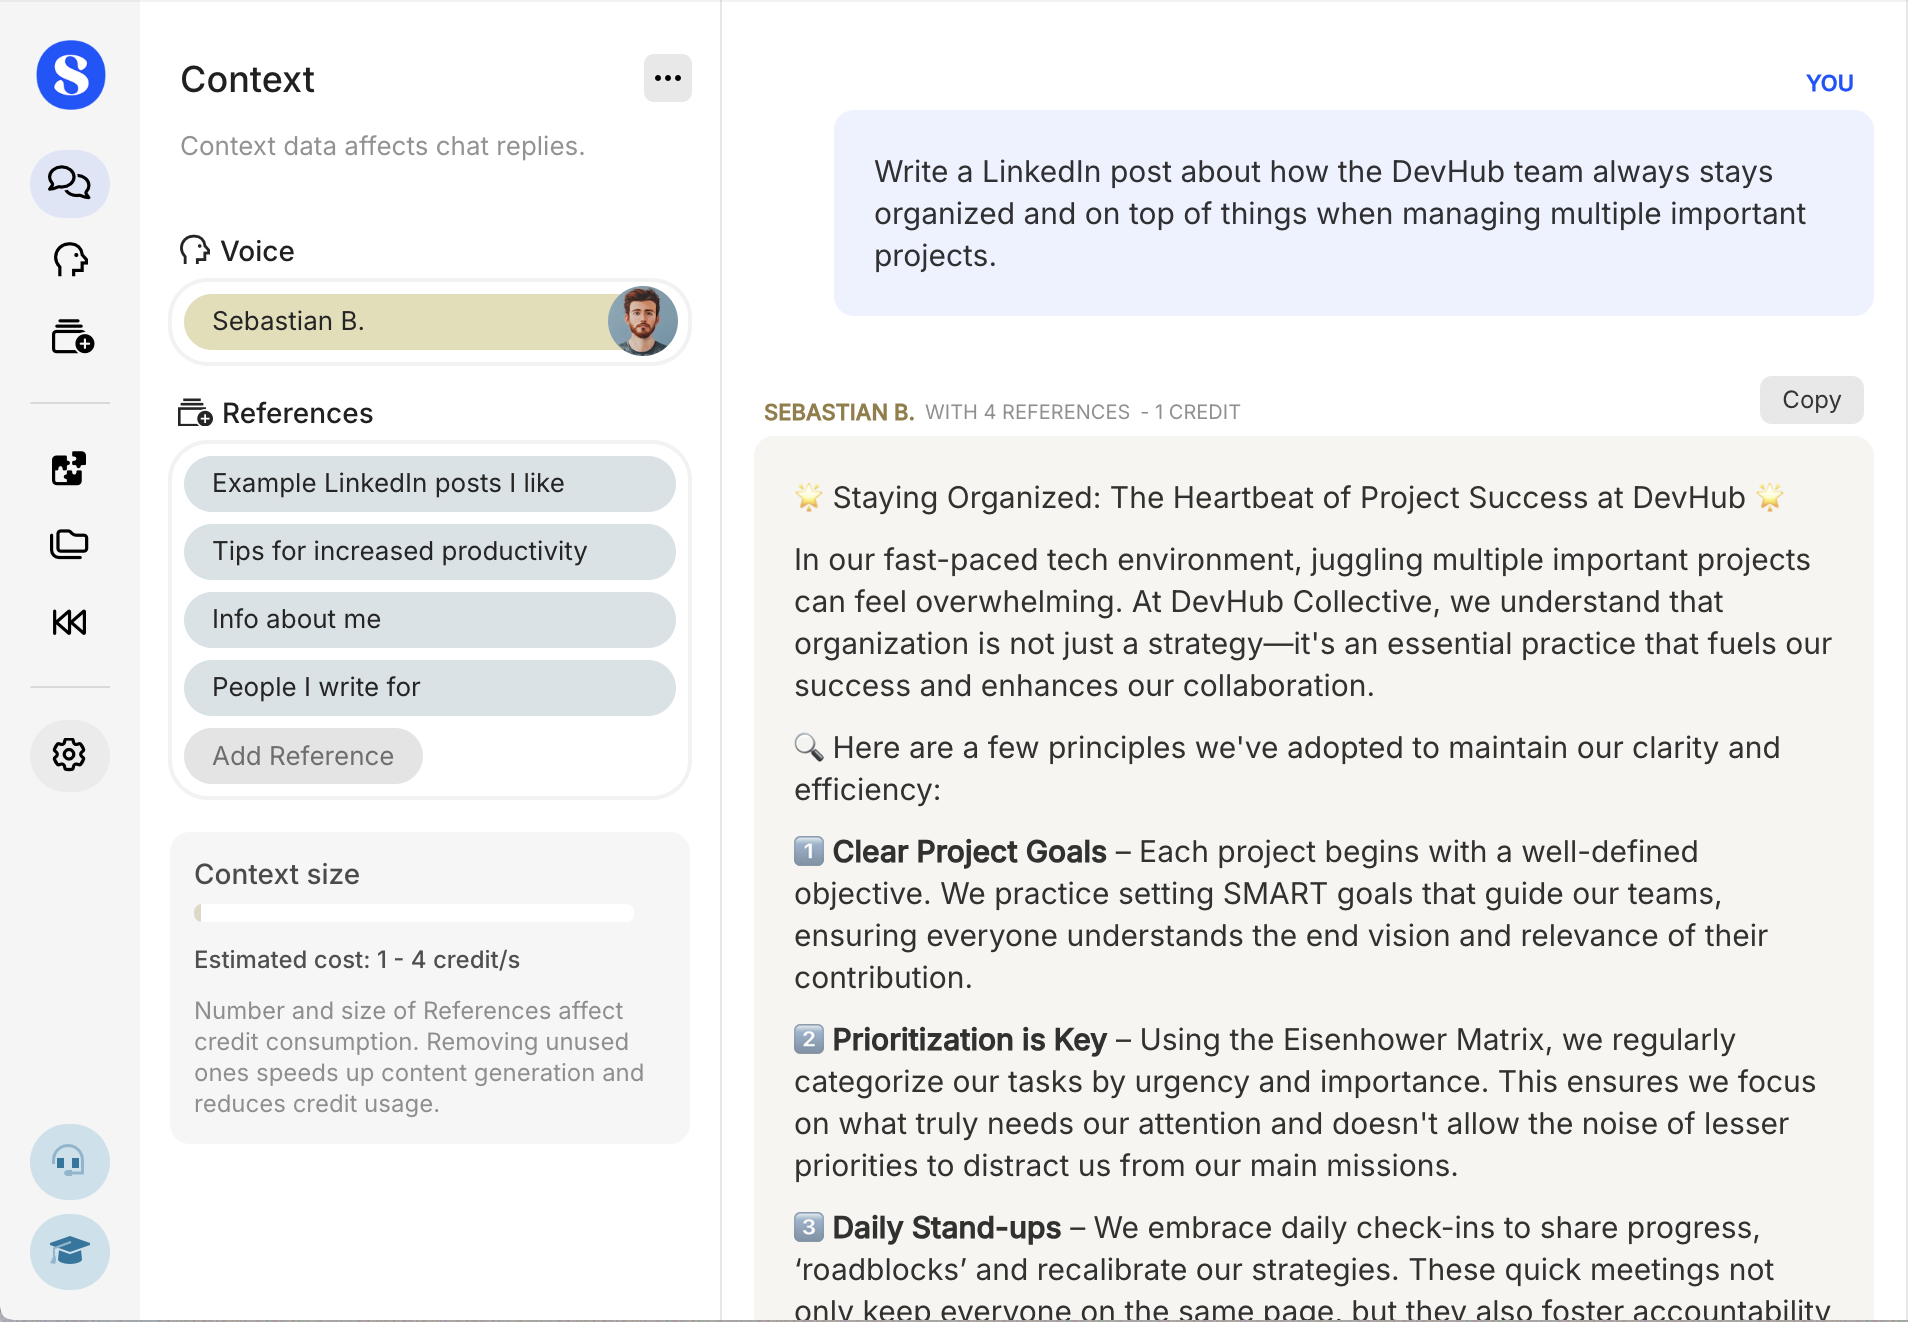Open the chats icon in sidebar

69,183
